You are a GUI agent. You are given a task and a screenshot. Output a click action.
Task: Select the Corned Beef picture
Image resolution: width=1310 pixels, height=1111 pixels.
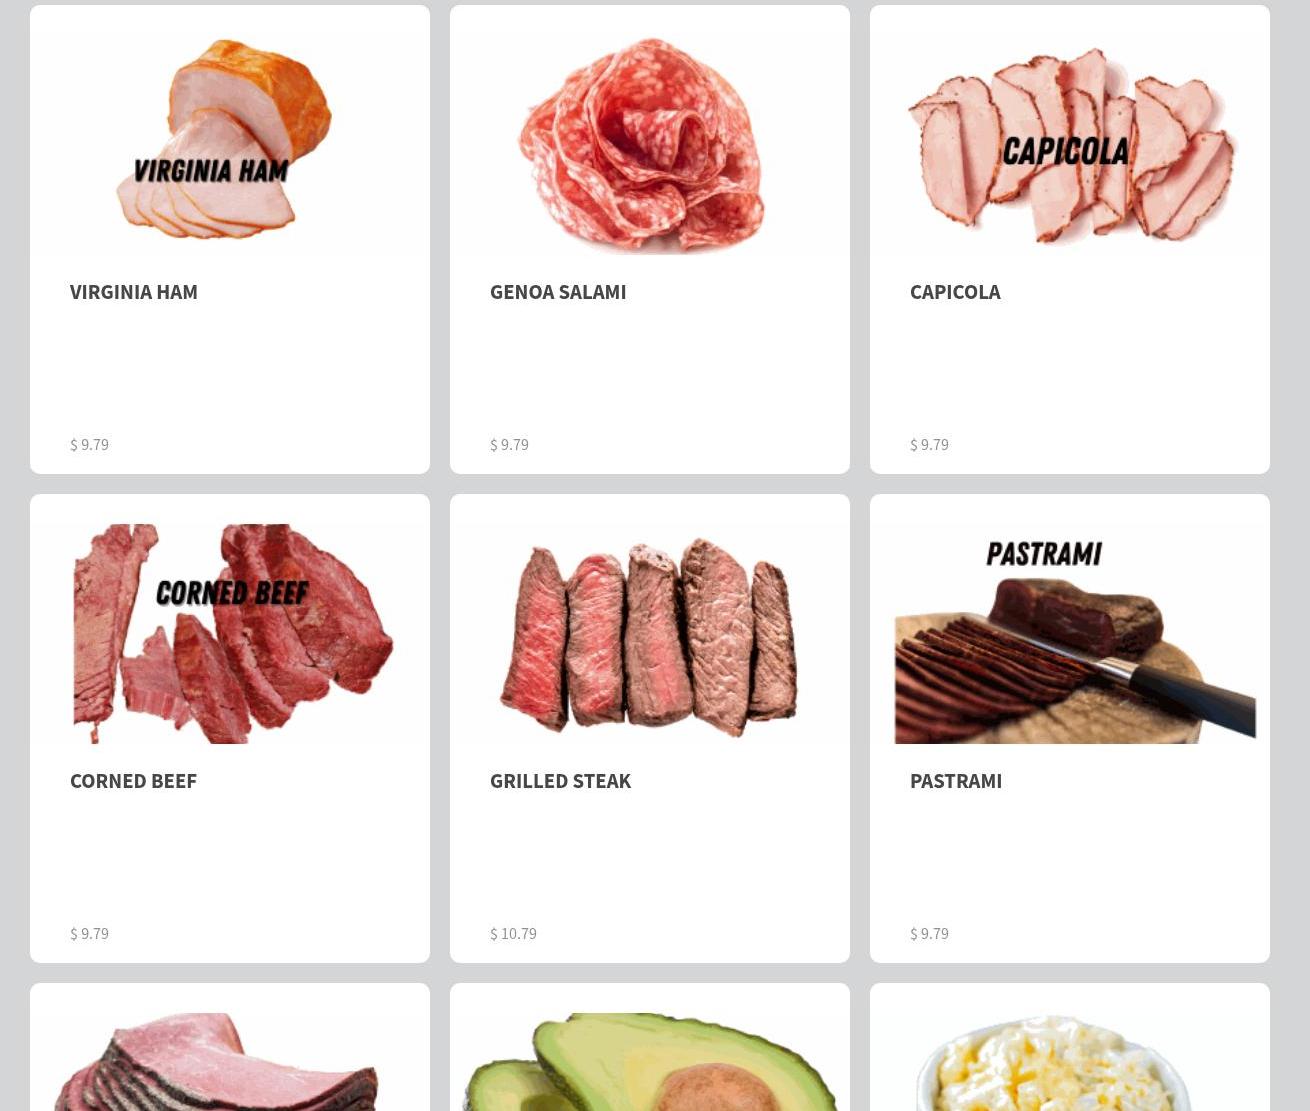[230, 633]
